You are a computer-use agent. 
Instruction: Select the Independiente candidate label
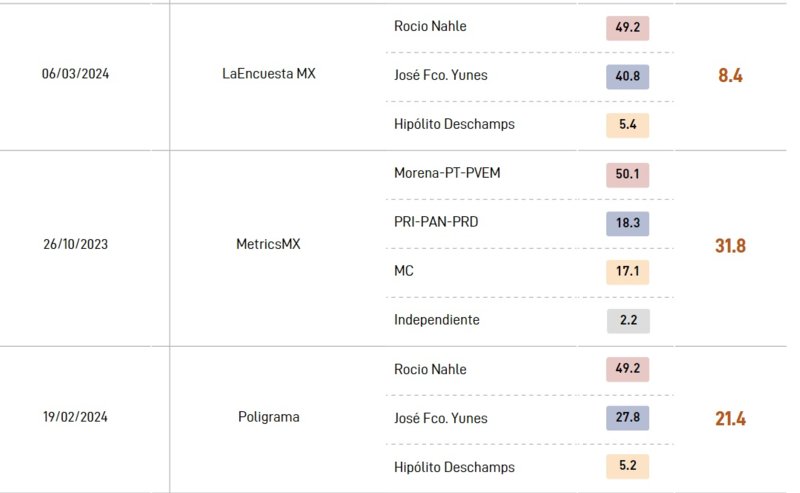pos(437,320)
